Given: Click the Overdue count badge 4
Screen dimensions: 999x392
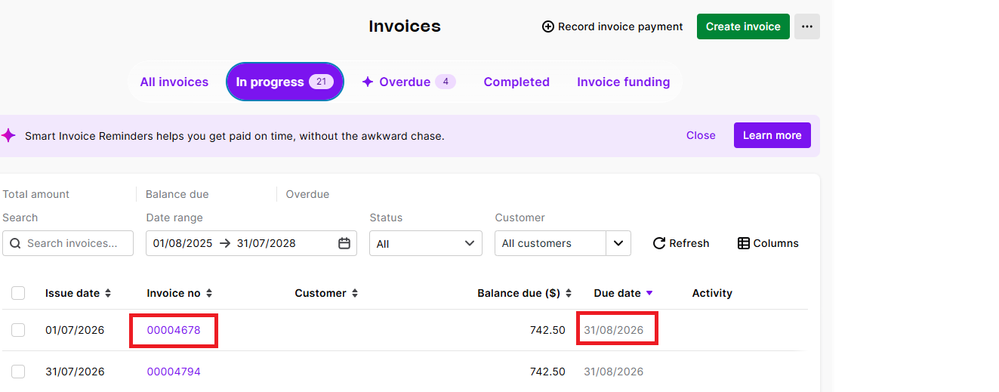Looking at the screenshot, I should (x=445, y=82).
